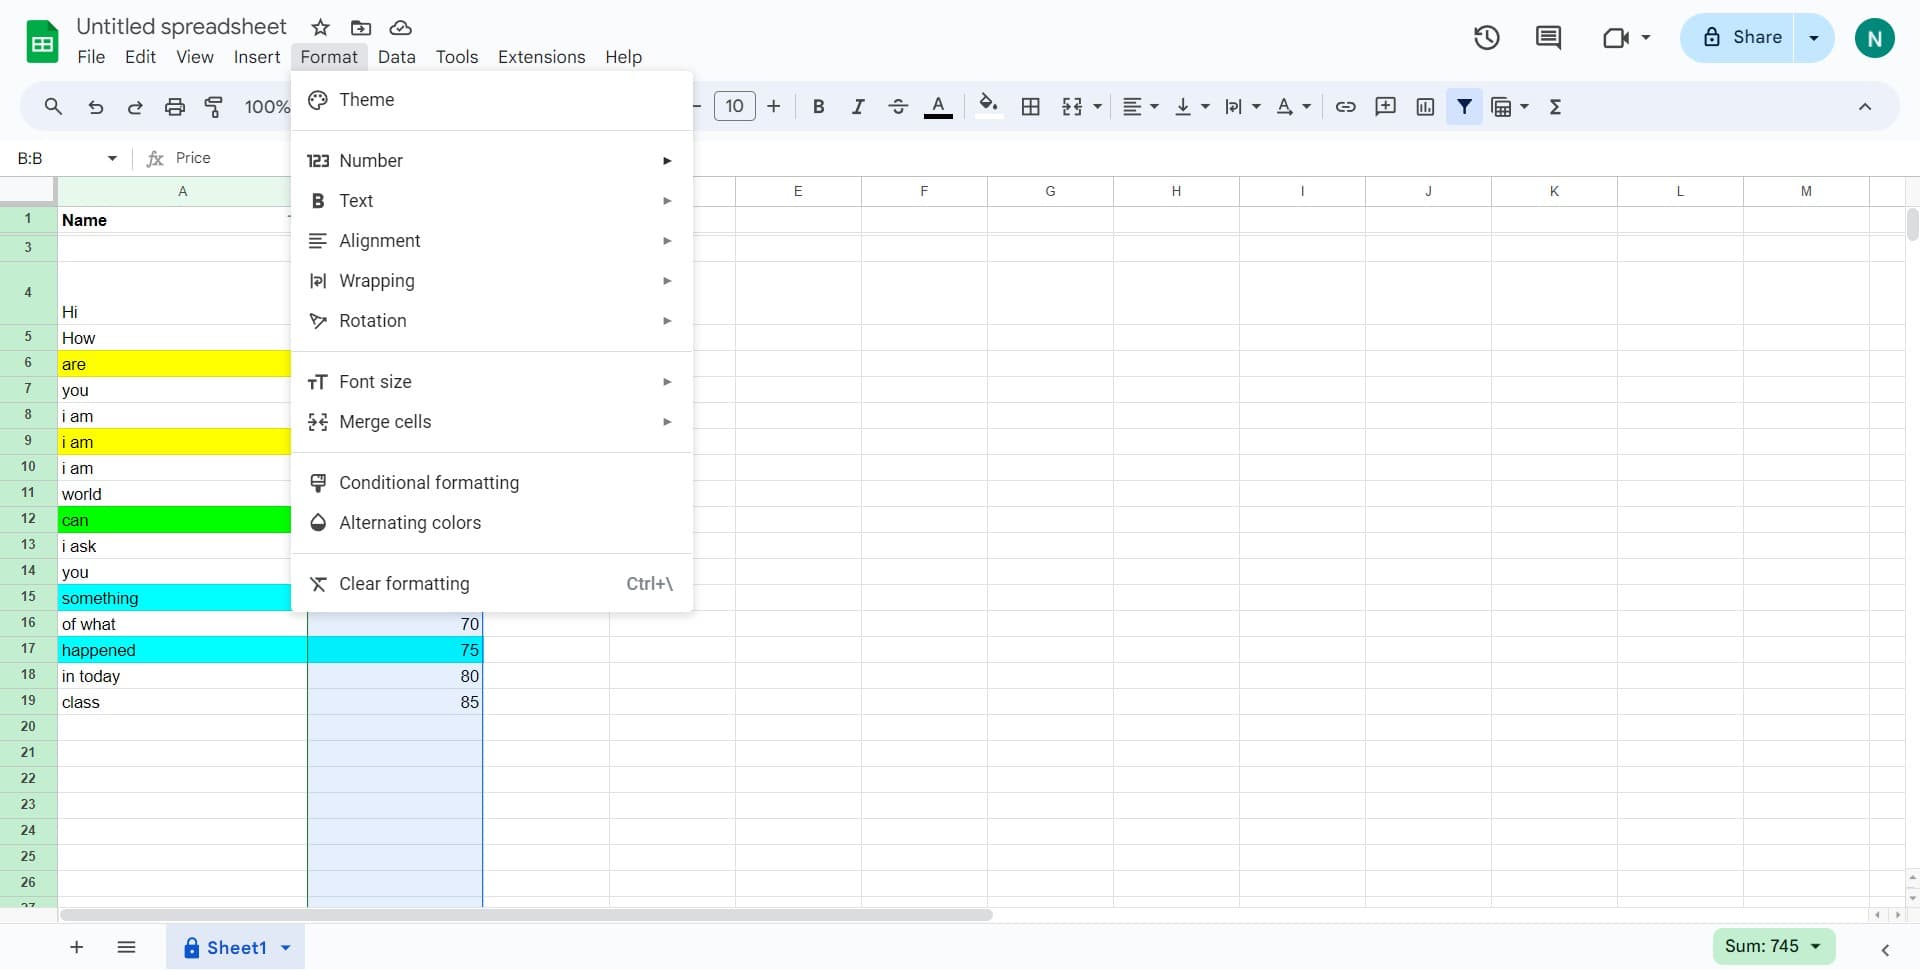Click the print icon in toolbar

(175, 107)
